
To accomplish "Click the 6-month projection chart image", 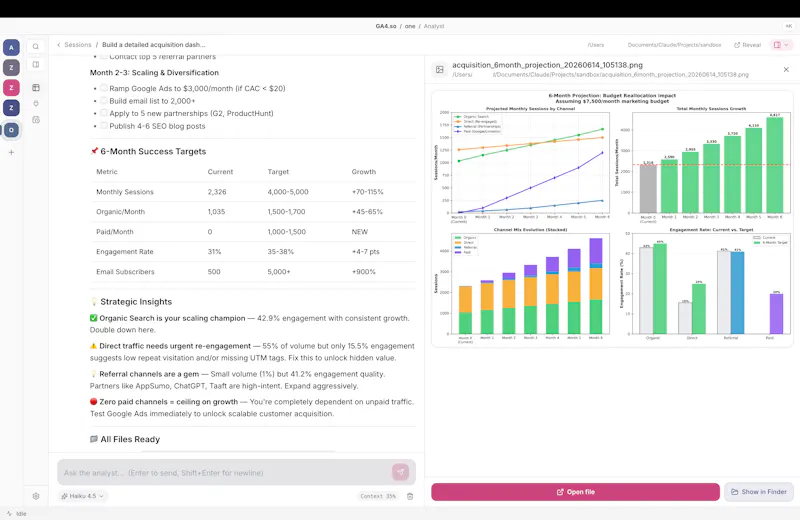I will (x=612, y=219).
